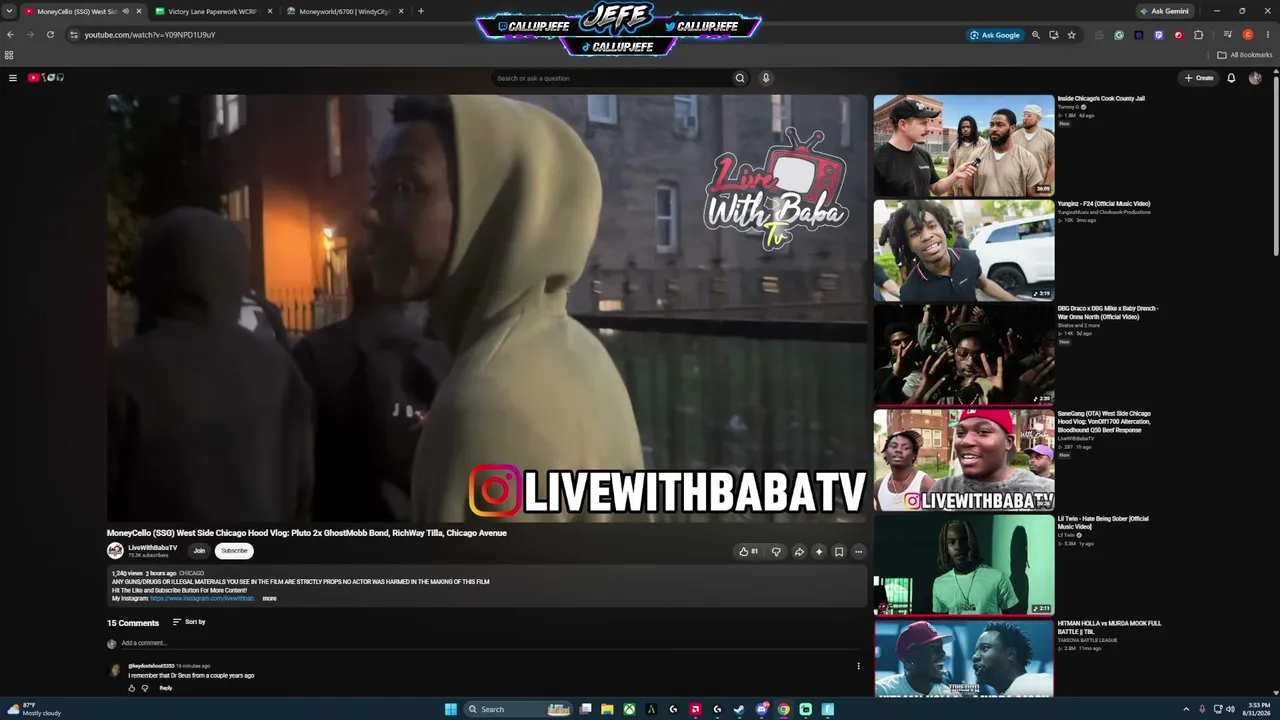Open the Chrome extensions puzzle icon
Screen dimensions: 1280x720
[1199, 35]
